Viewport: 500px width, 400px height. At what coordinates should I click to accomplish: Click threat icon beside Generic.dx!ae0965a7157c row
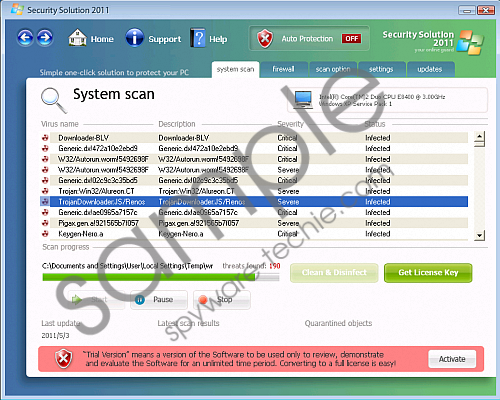(45, 212)
